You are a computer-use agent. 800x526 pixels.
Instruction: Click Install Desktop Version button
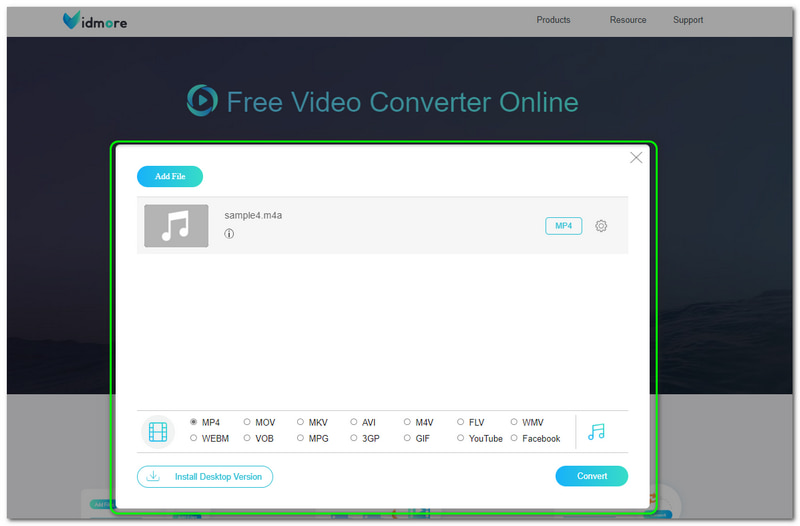[205, 477]
